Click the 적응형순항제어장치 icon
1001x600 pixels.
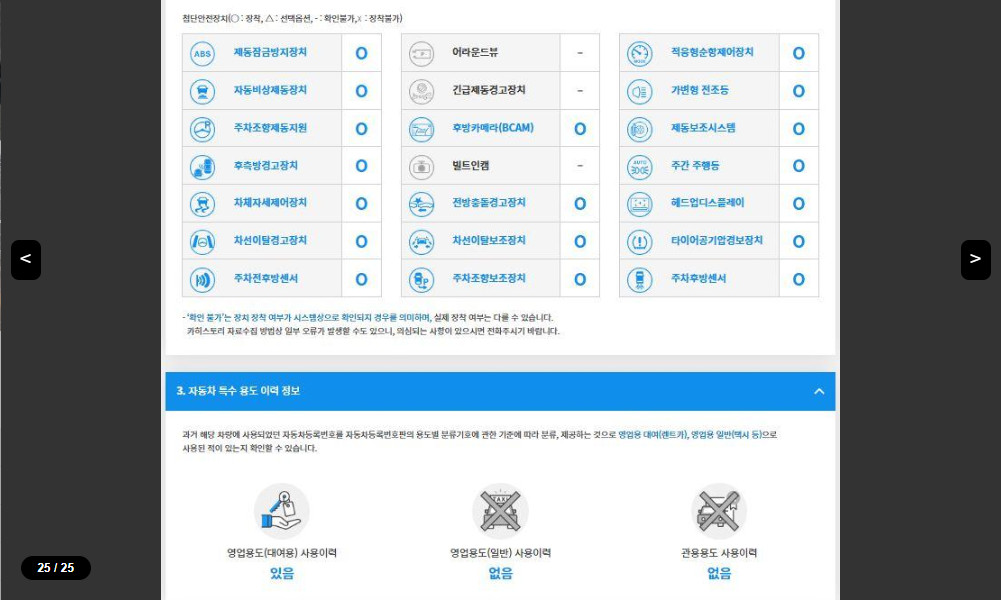click(x=639, y=53)
